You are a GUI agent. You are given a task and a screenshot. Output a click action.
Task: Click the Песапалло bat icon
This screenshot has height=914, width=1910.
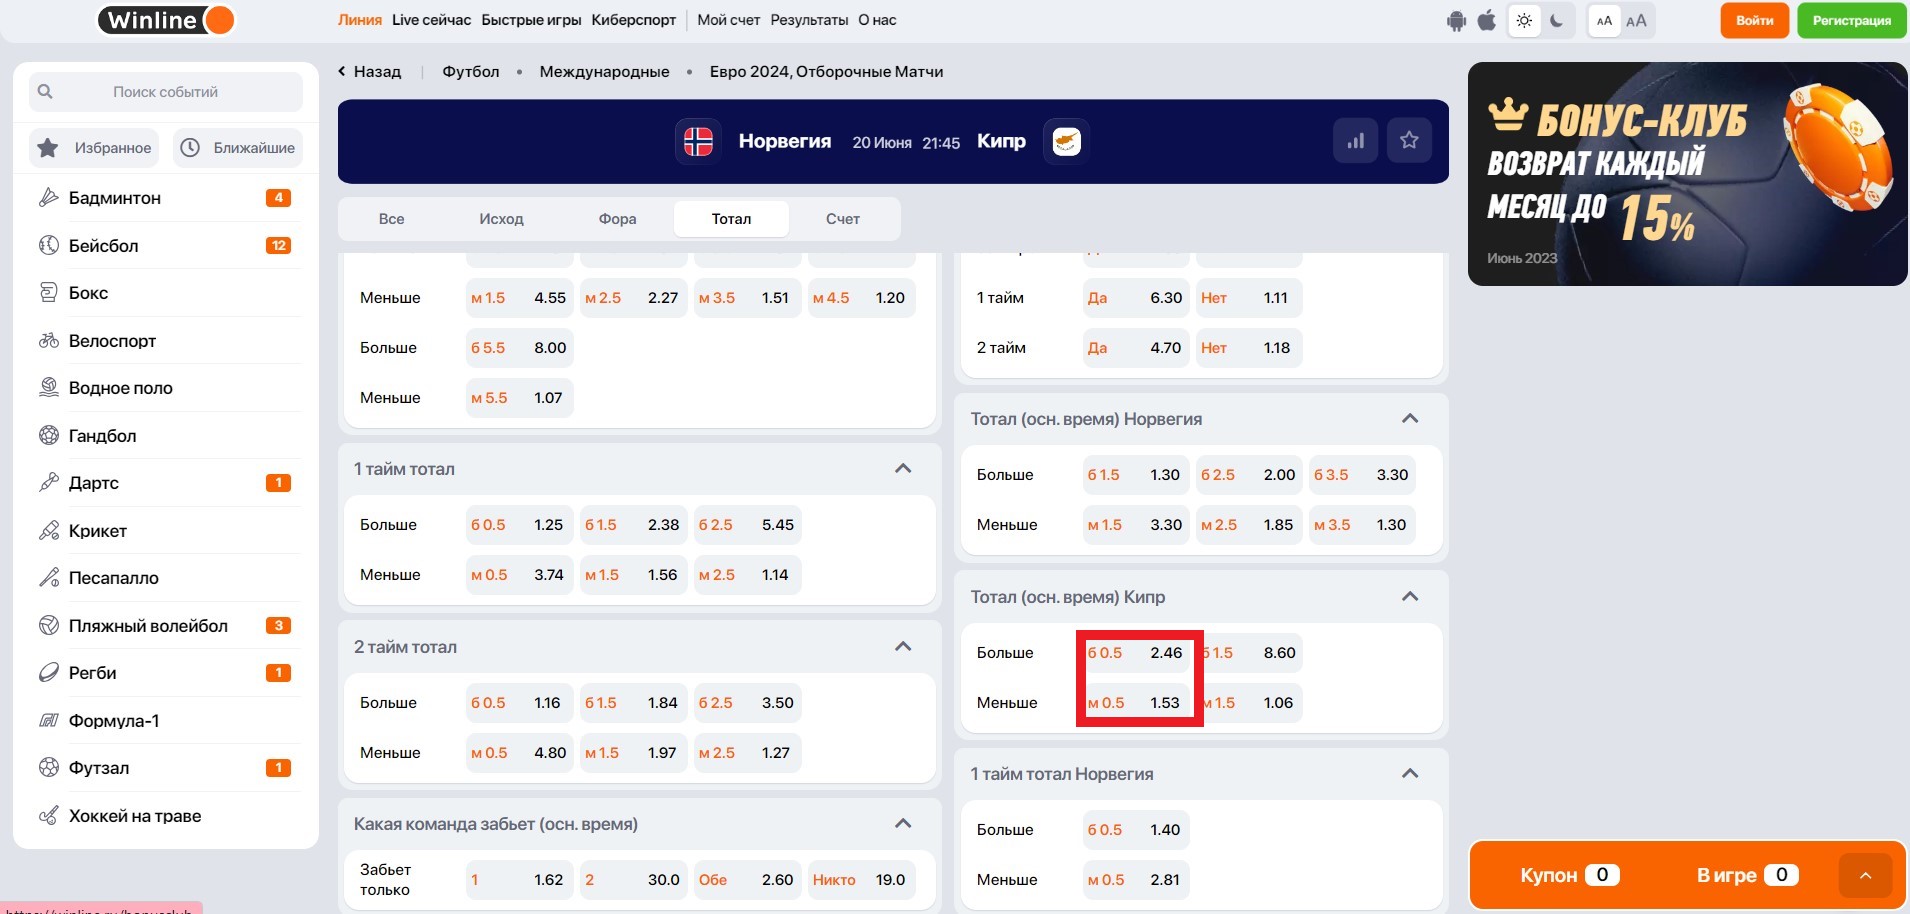click(x=48, y=578)
